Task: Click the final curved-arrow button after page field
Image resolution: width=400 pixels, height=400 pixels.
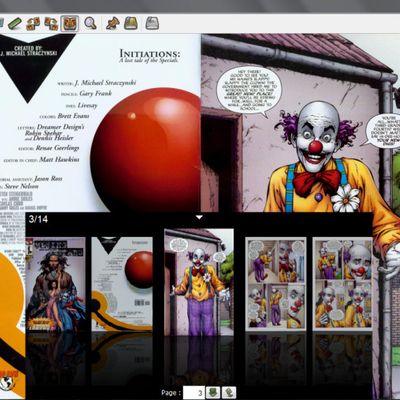Action: 229,393
